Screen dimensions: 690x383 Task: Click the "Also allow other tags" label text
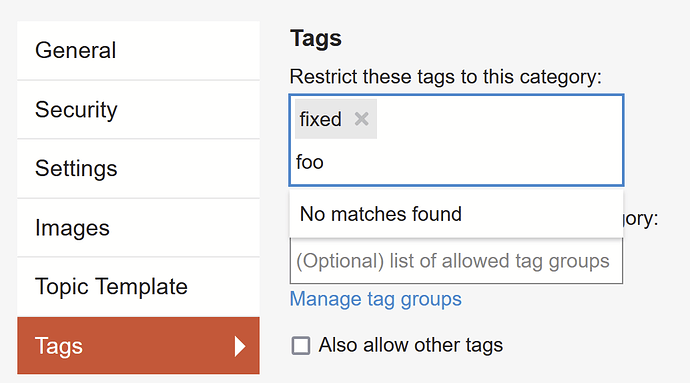click(x=411, y=345)
